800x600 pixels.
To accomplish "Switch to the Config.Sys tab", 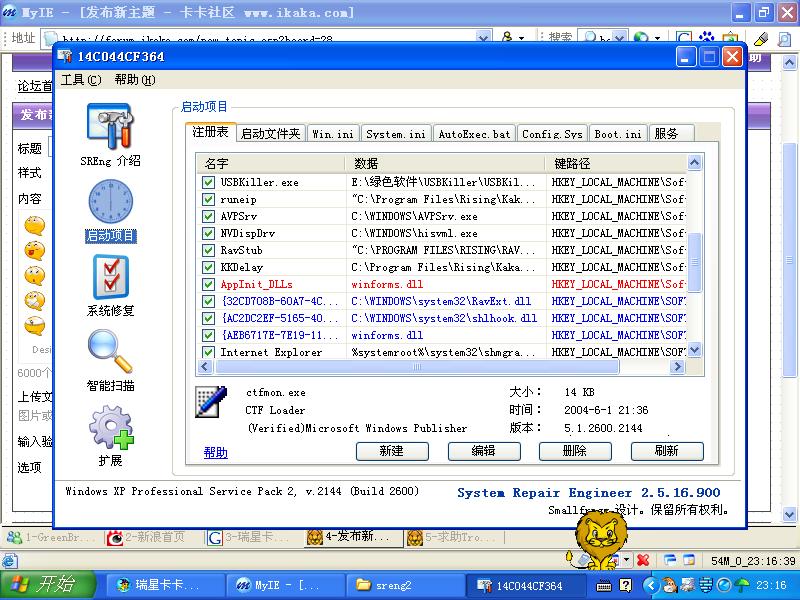I will (553, 134).
